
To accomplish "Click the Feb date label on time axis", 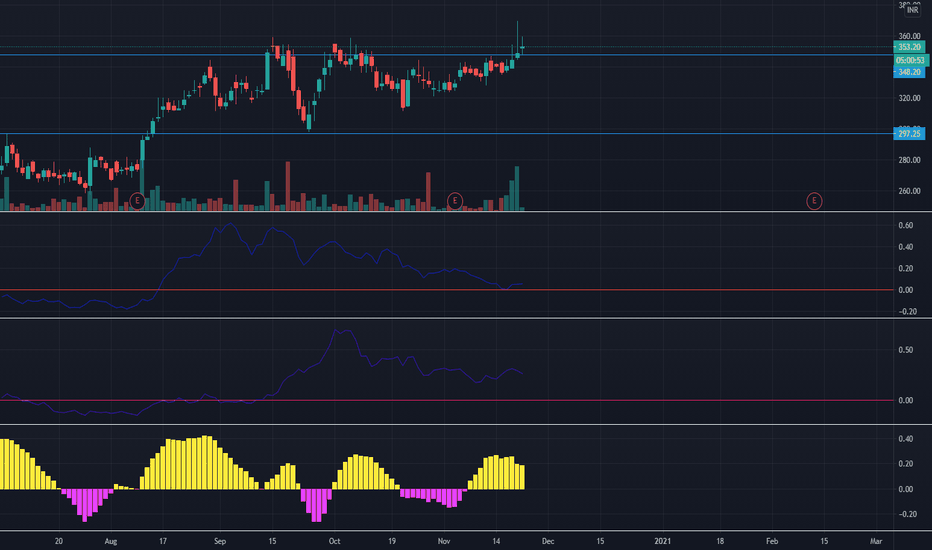I will pyautogui.click(x=772, y=541).
